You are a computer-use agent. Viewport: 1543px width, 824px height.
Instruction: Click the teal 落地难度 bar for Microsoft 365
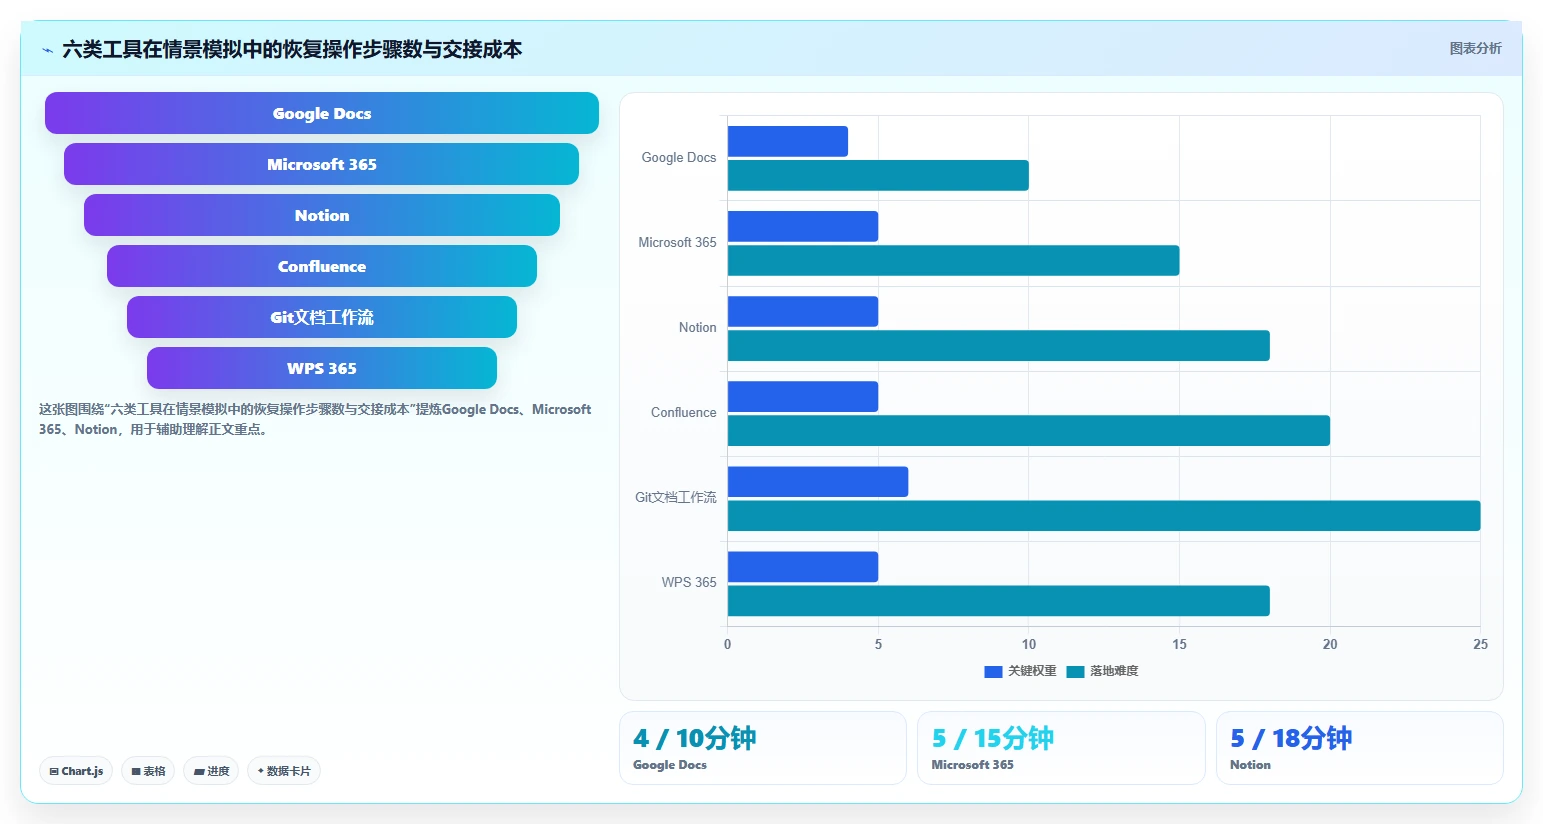coord(954,260)
